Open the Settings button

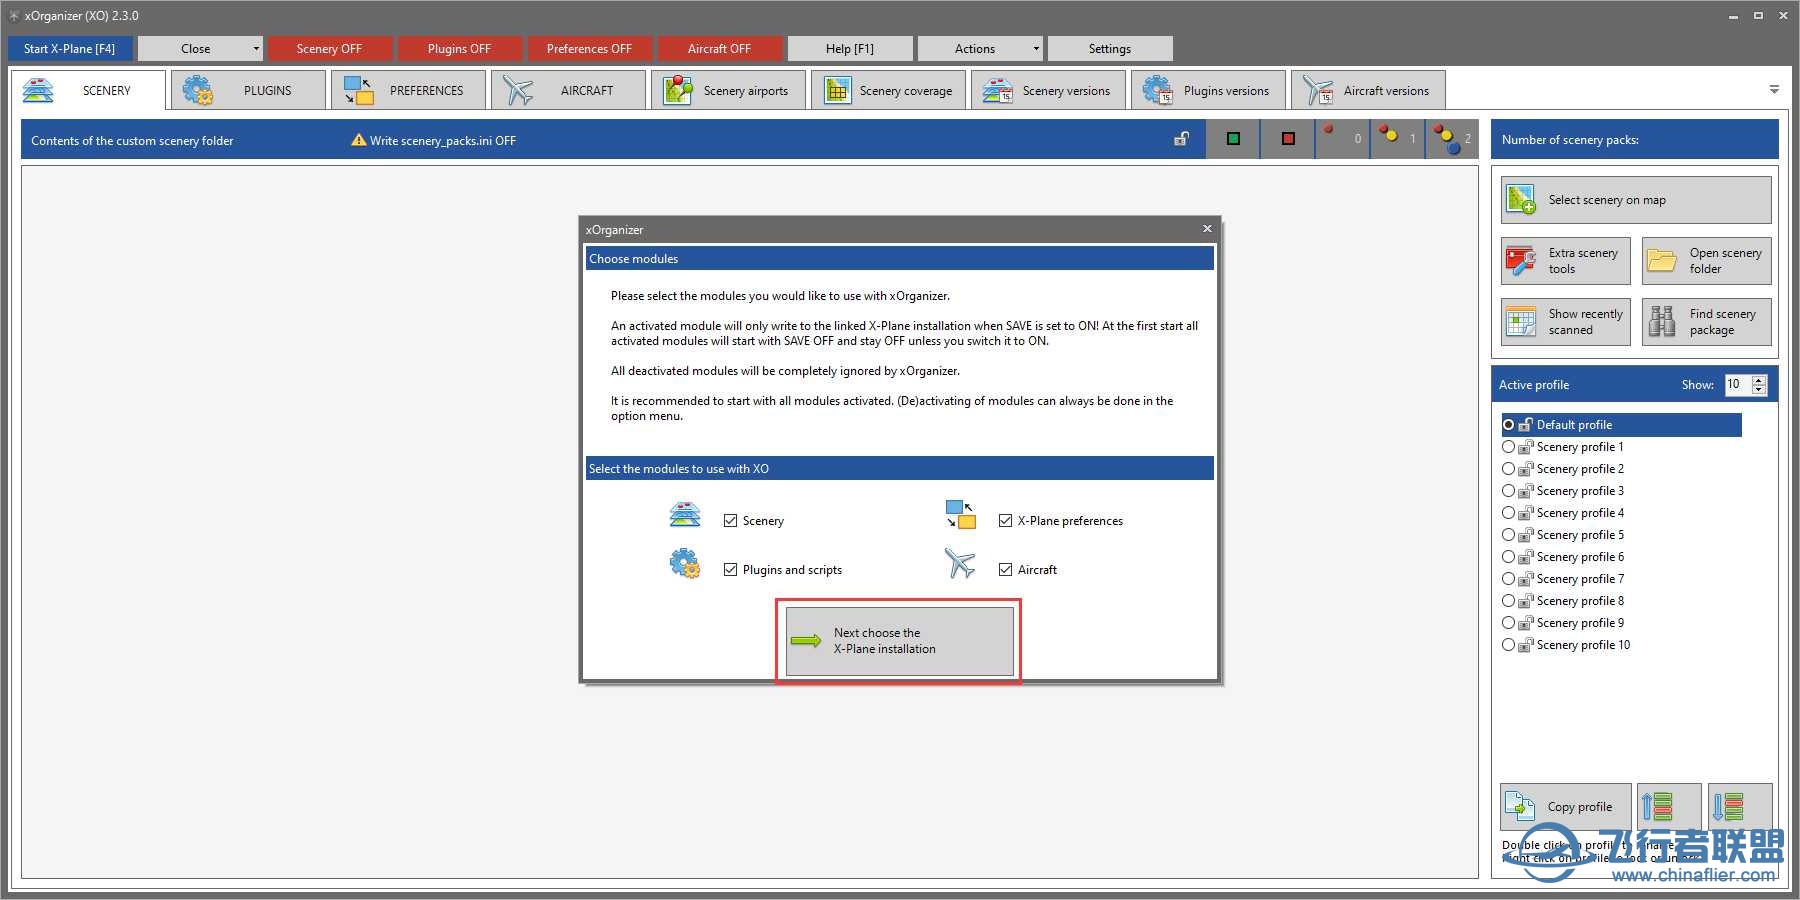1110,48
